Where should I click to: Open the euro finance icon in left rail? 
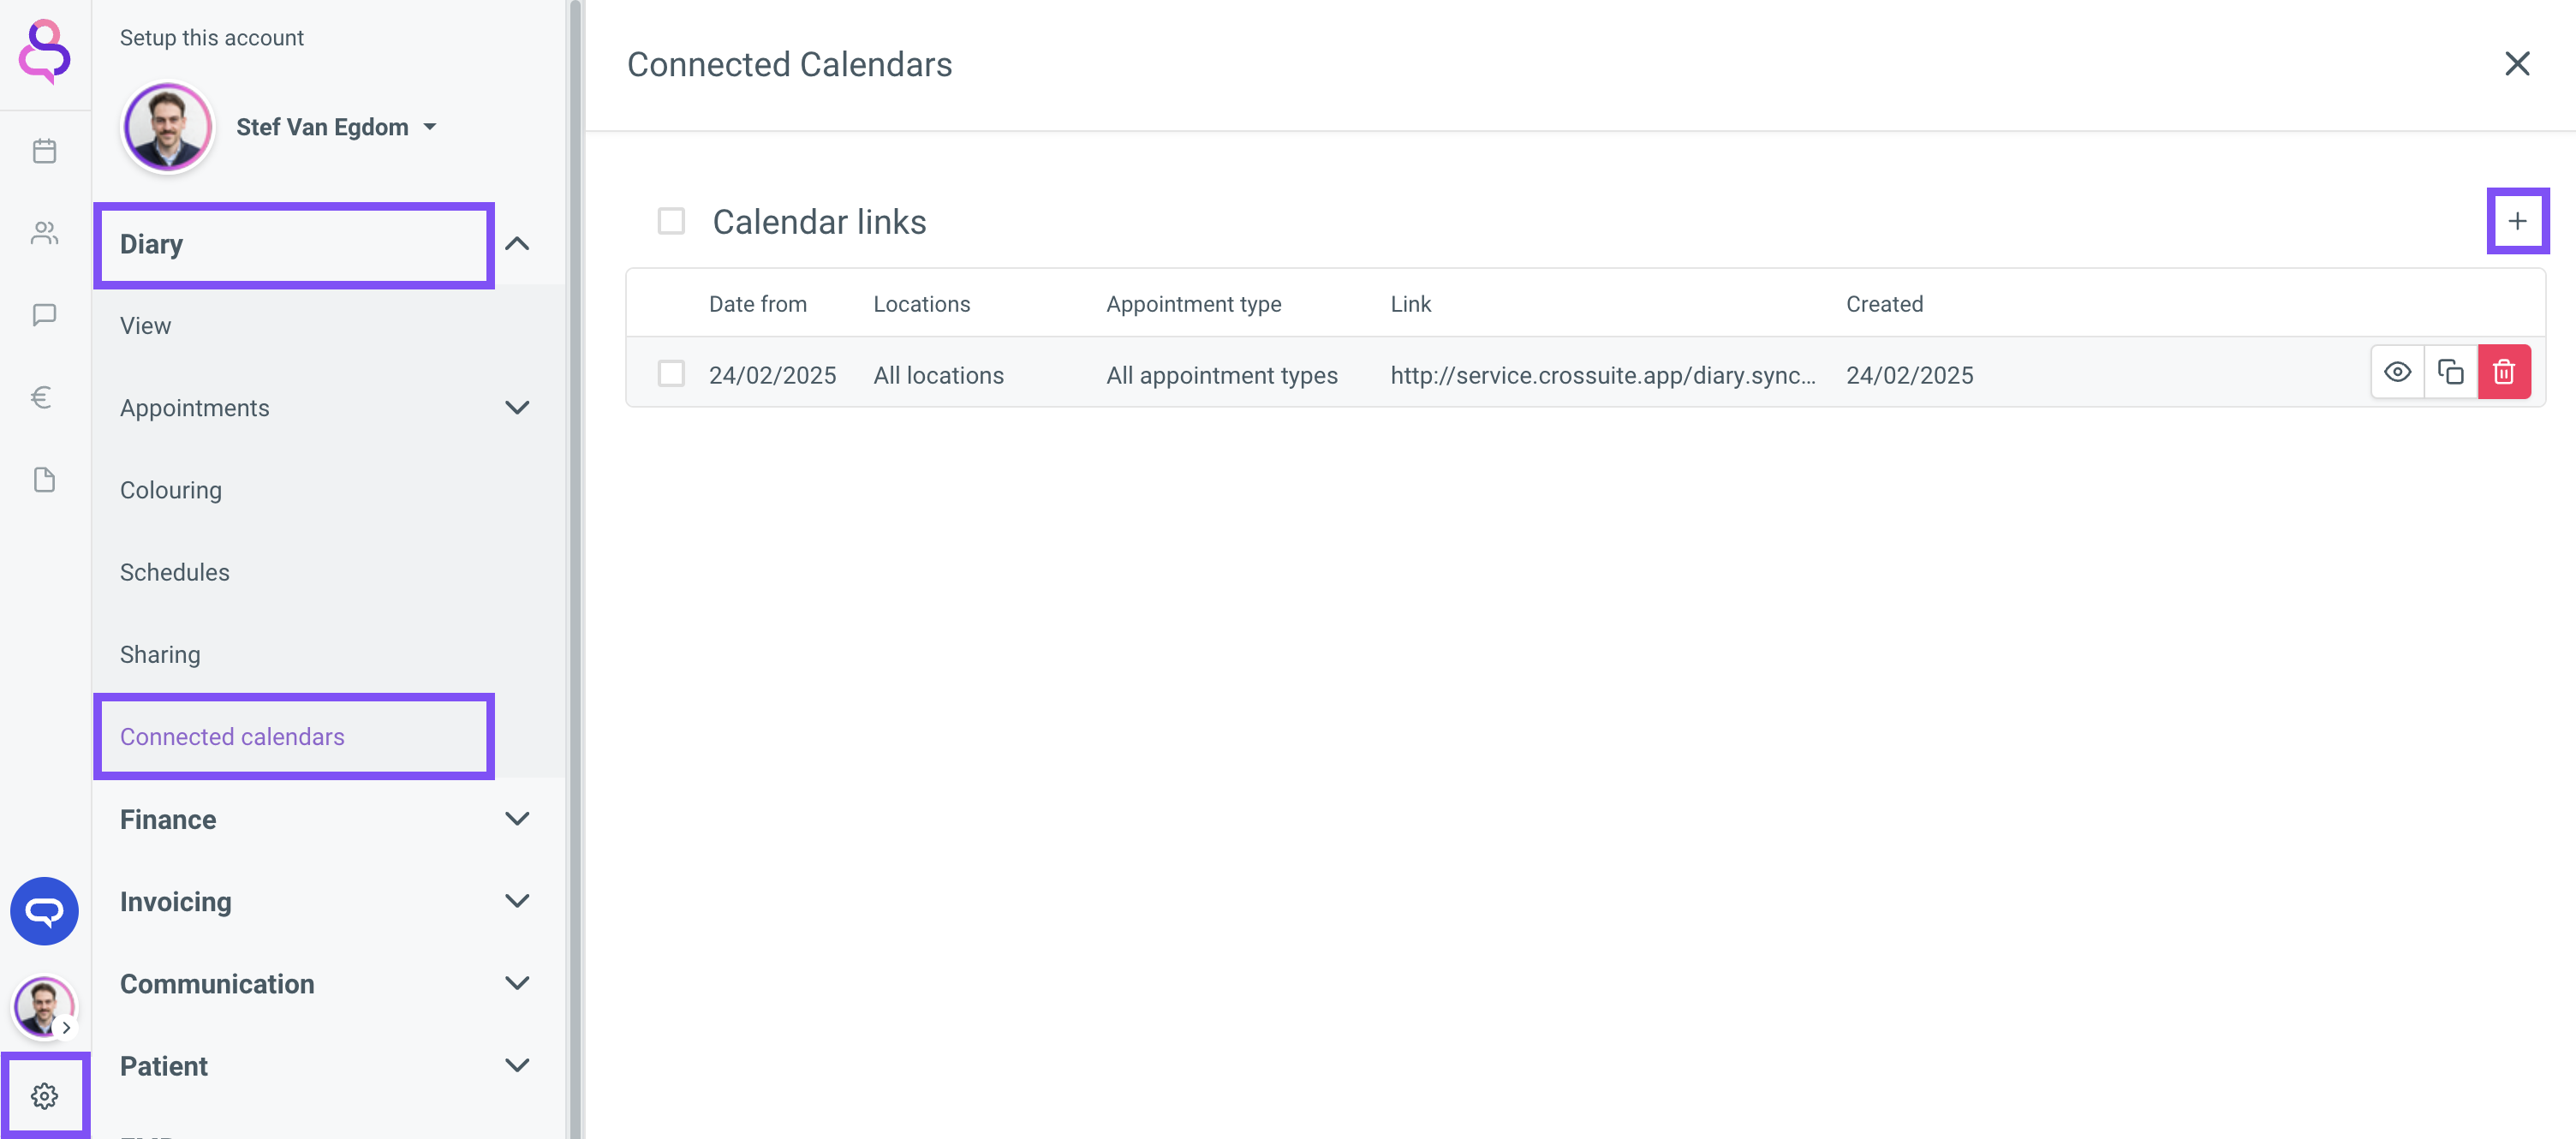[42, 397]
